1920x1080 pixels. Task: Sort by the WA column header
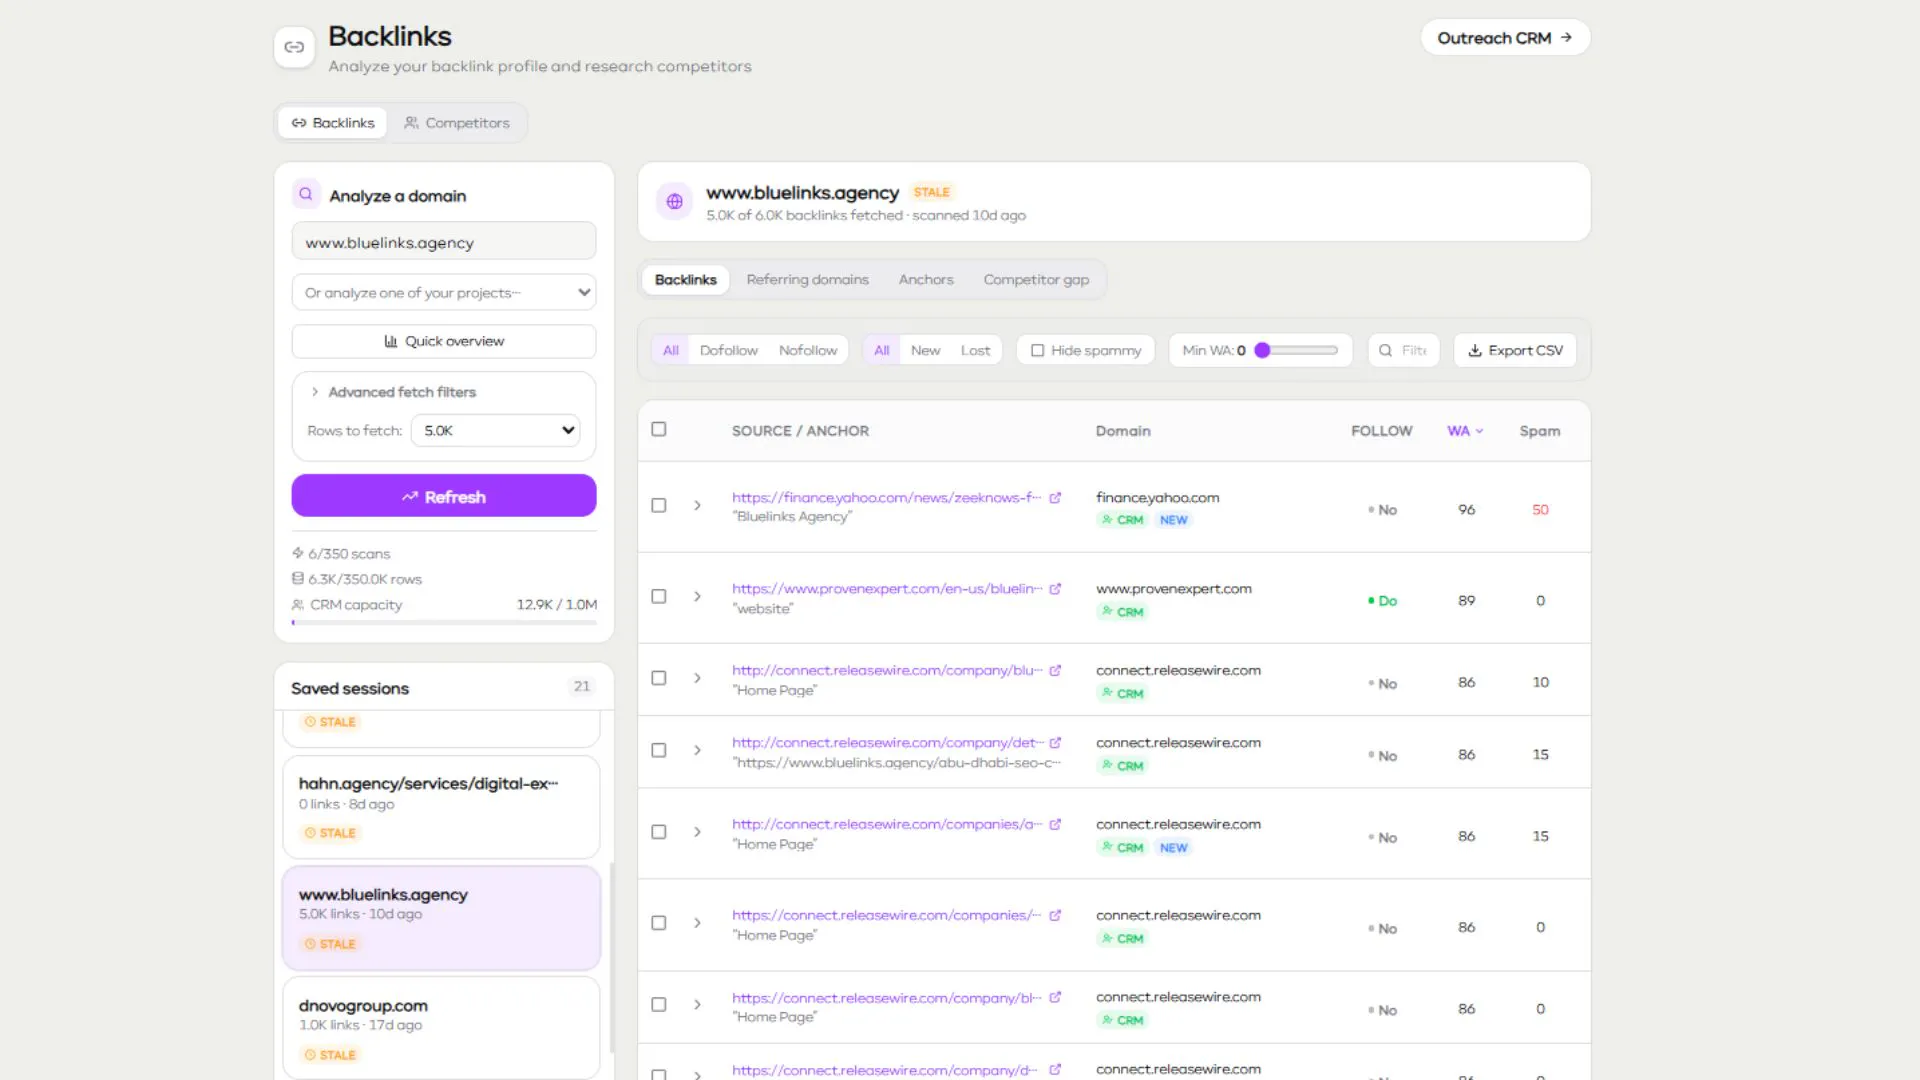click(x=1465, y=431)
